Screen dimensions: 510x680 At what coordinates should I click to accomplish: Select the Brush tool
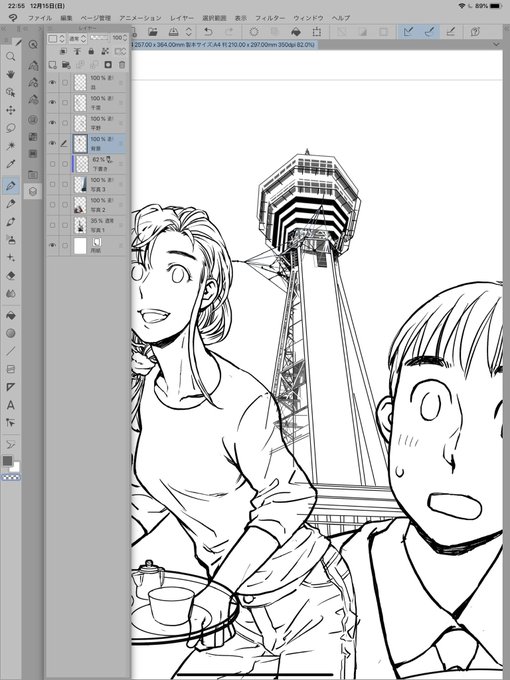coord(11,222)
